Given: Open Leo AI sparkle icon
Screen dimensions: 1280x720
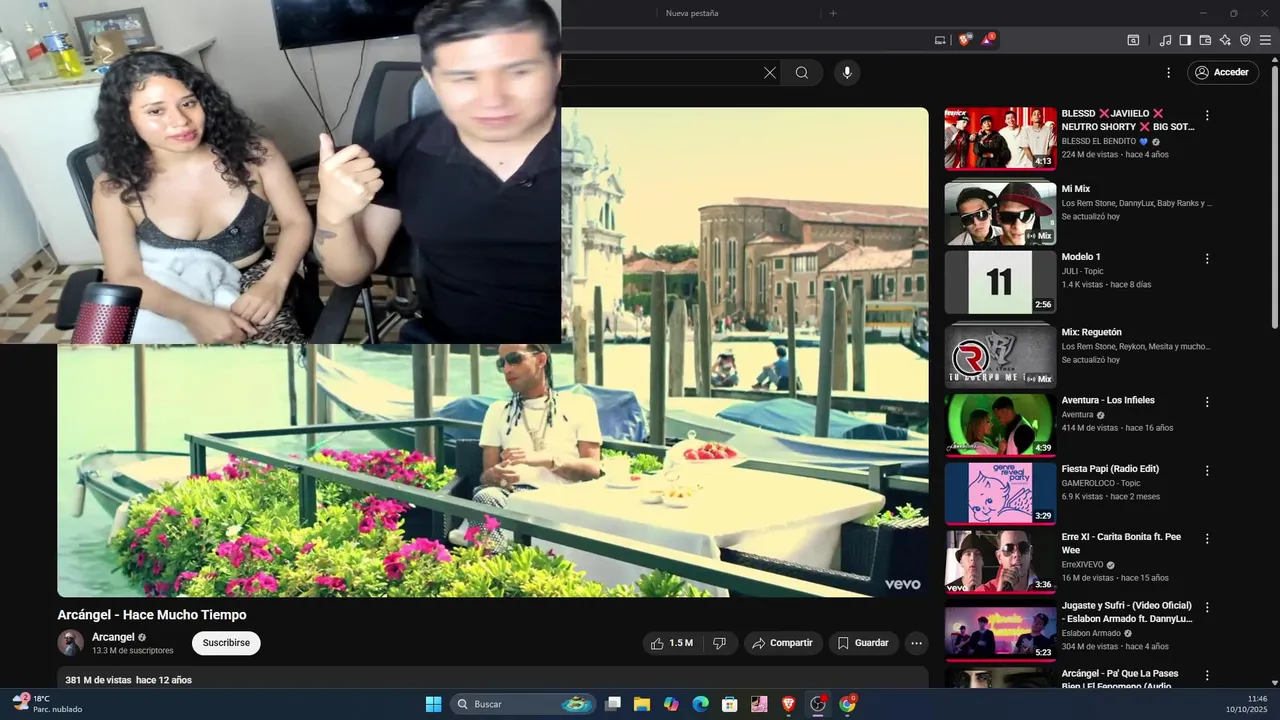Looking at the screenshot, I should [x=1225, y=40].
